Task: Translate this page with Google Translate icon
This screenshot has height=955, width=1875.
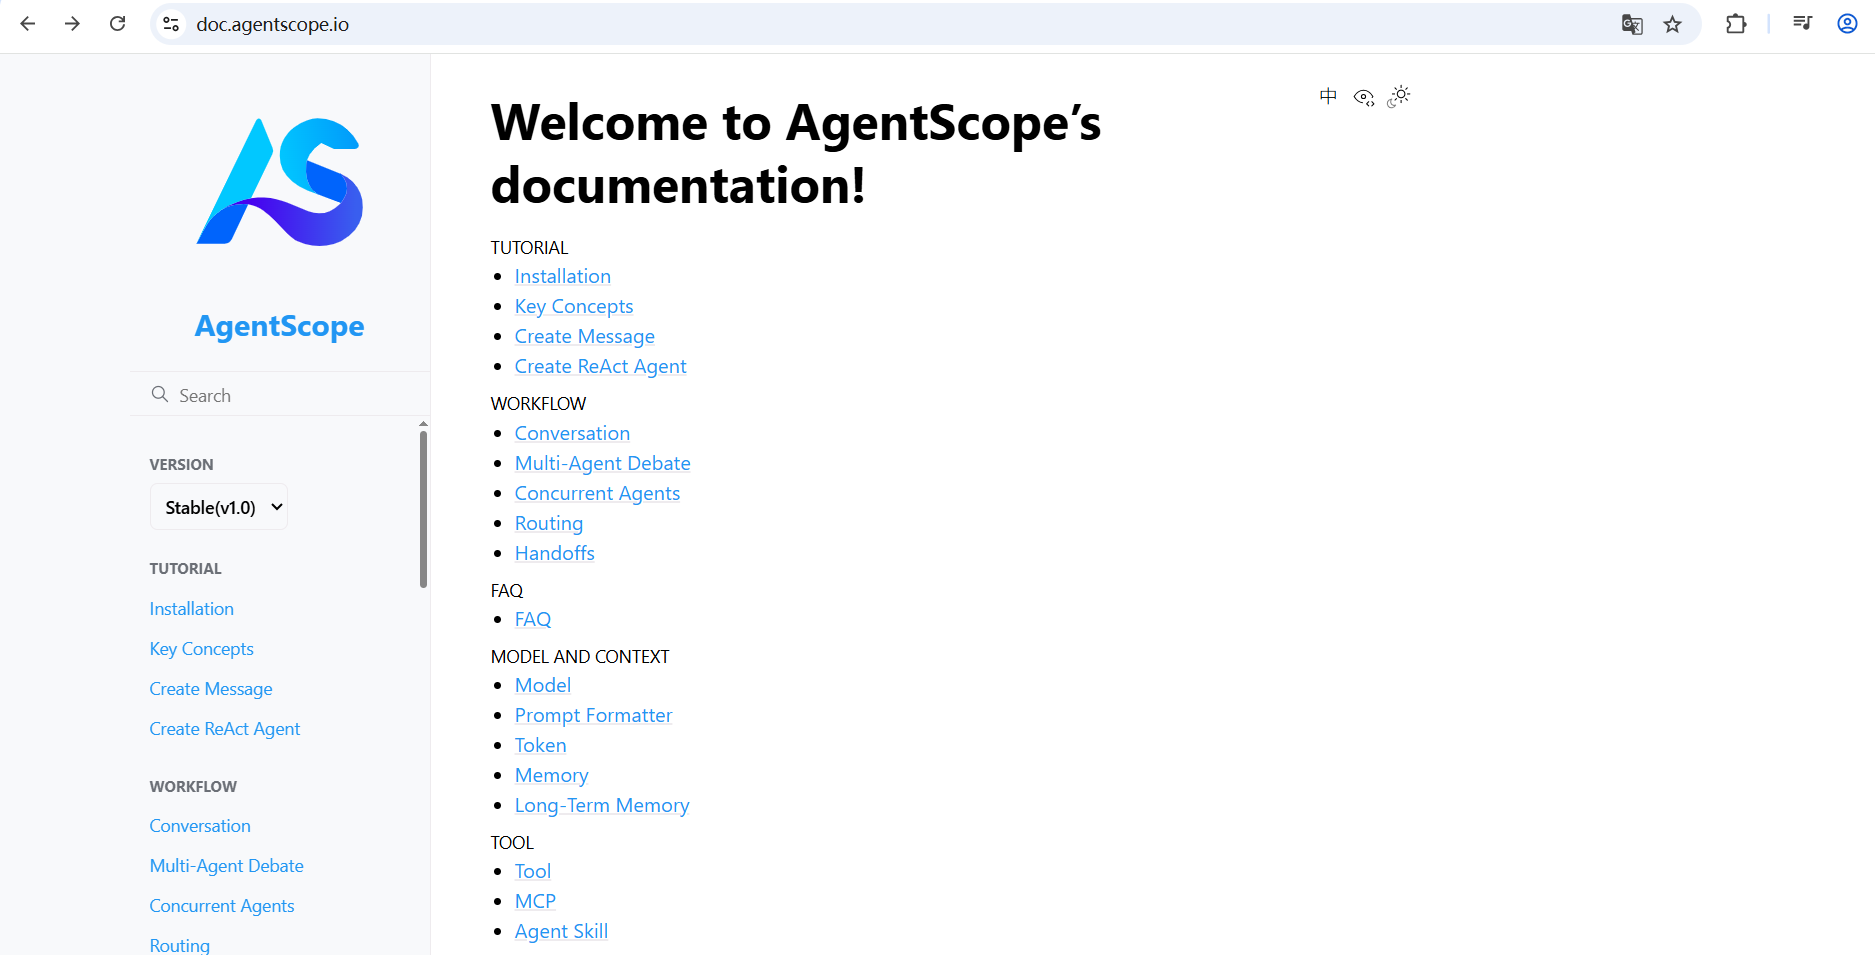Action: [x=1632, y=24]
